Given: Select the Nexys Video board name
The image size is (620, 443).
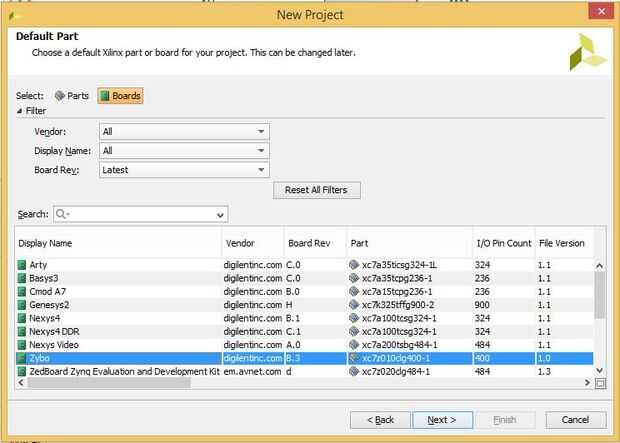Looking at the screenshot, I should click(54, 345).
